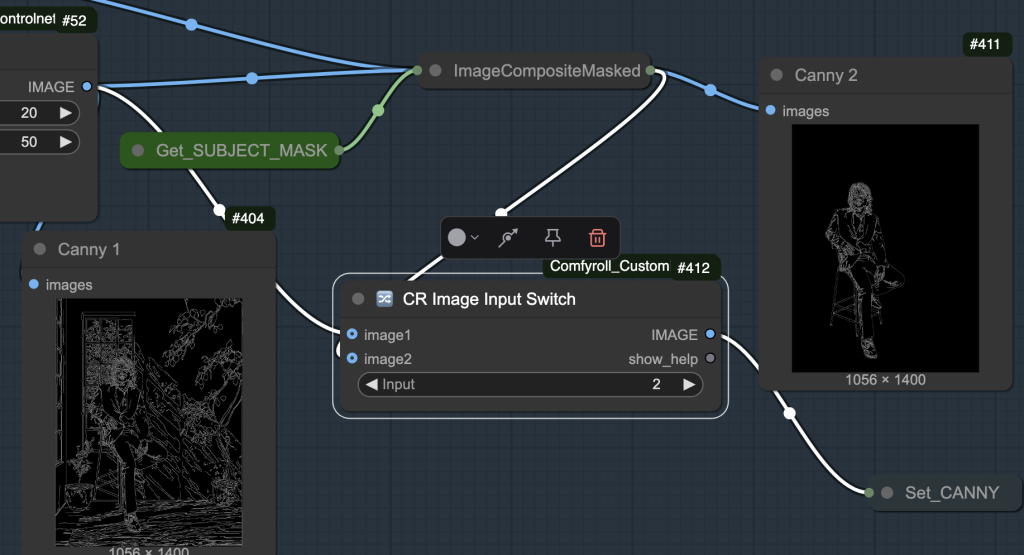Select the CR Image Input Switch title

click(x=489, y=299)
